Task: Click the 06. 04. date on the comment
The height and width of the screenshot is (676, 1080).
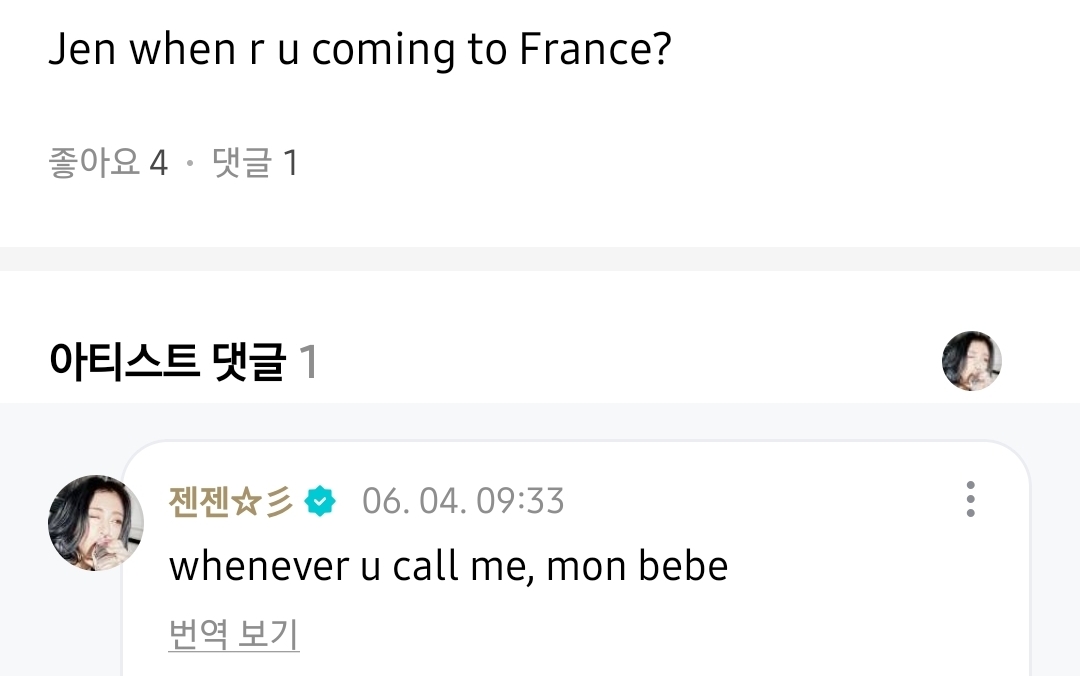Action: tap(414, 500)
